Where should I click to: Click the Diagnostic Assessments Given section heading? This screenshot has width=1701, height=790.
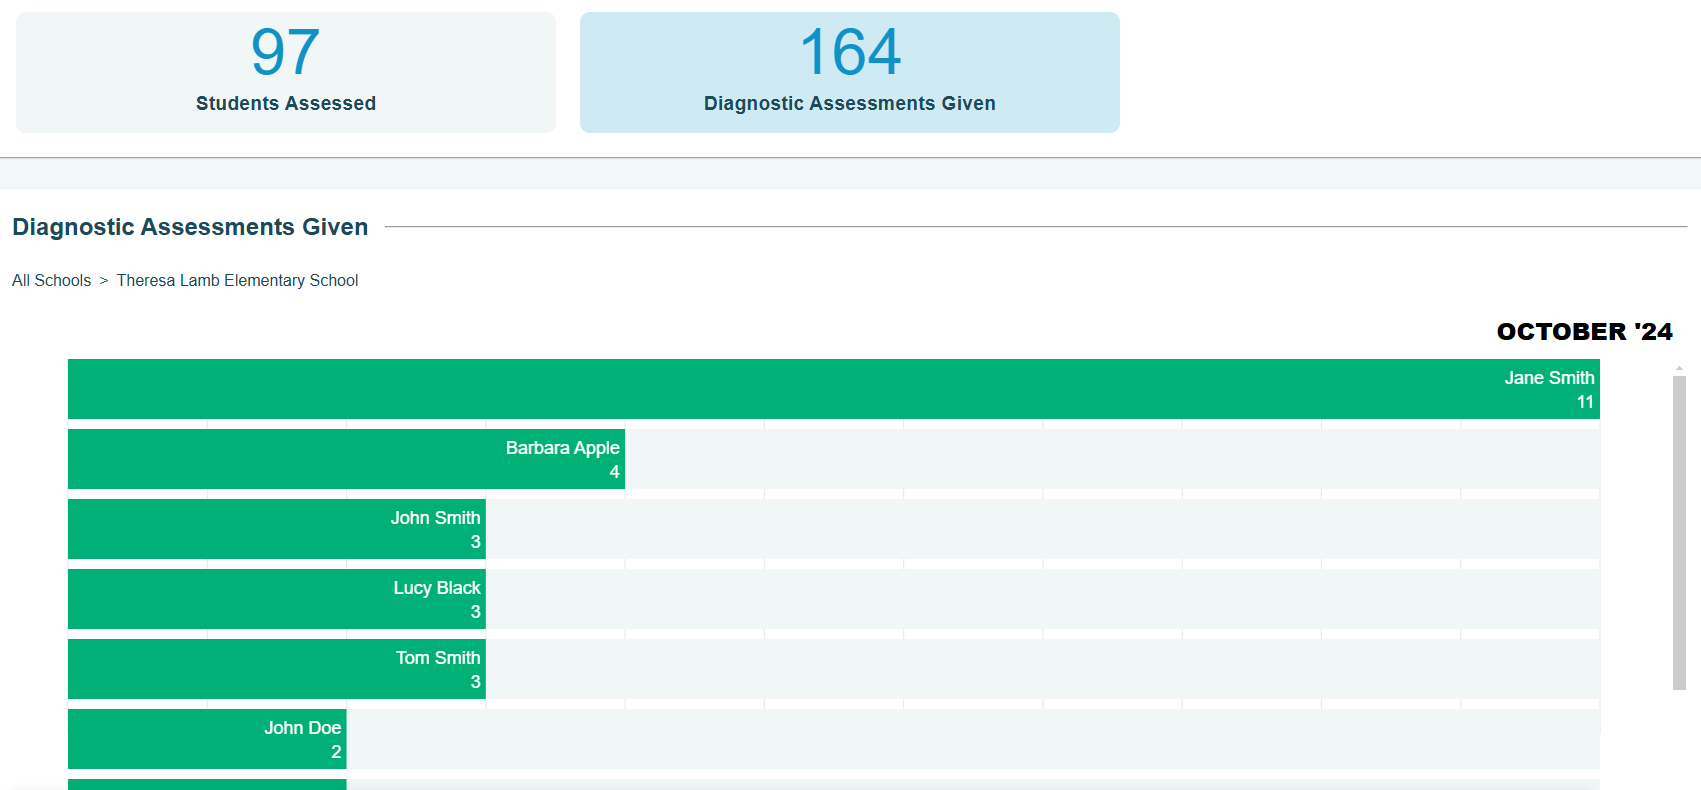(190, 227)
